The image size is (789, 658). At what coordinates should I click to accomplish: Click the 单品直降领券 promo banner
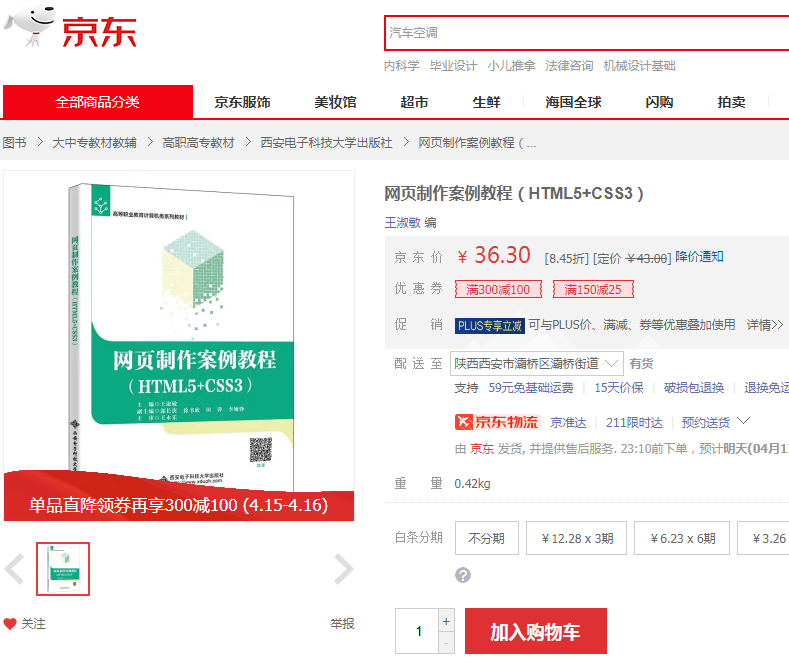click(x=179, y=504)
